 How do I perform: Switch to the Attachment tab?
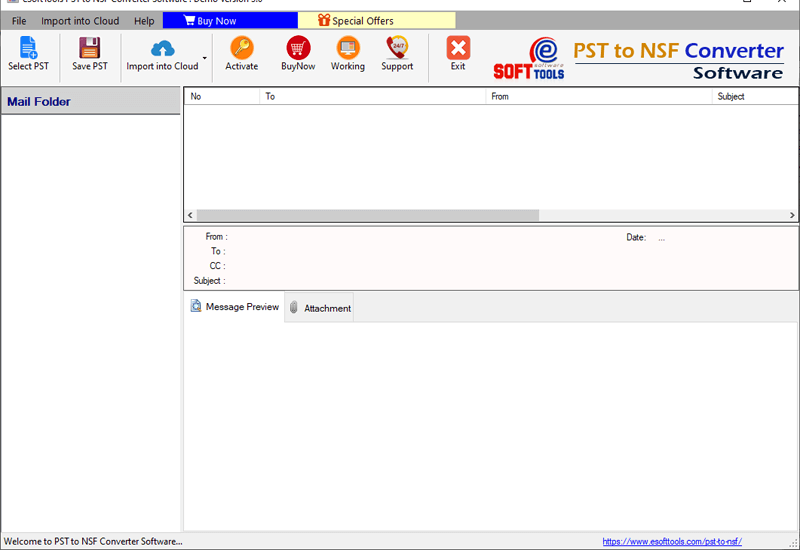coord(319,308)
